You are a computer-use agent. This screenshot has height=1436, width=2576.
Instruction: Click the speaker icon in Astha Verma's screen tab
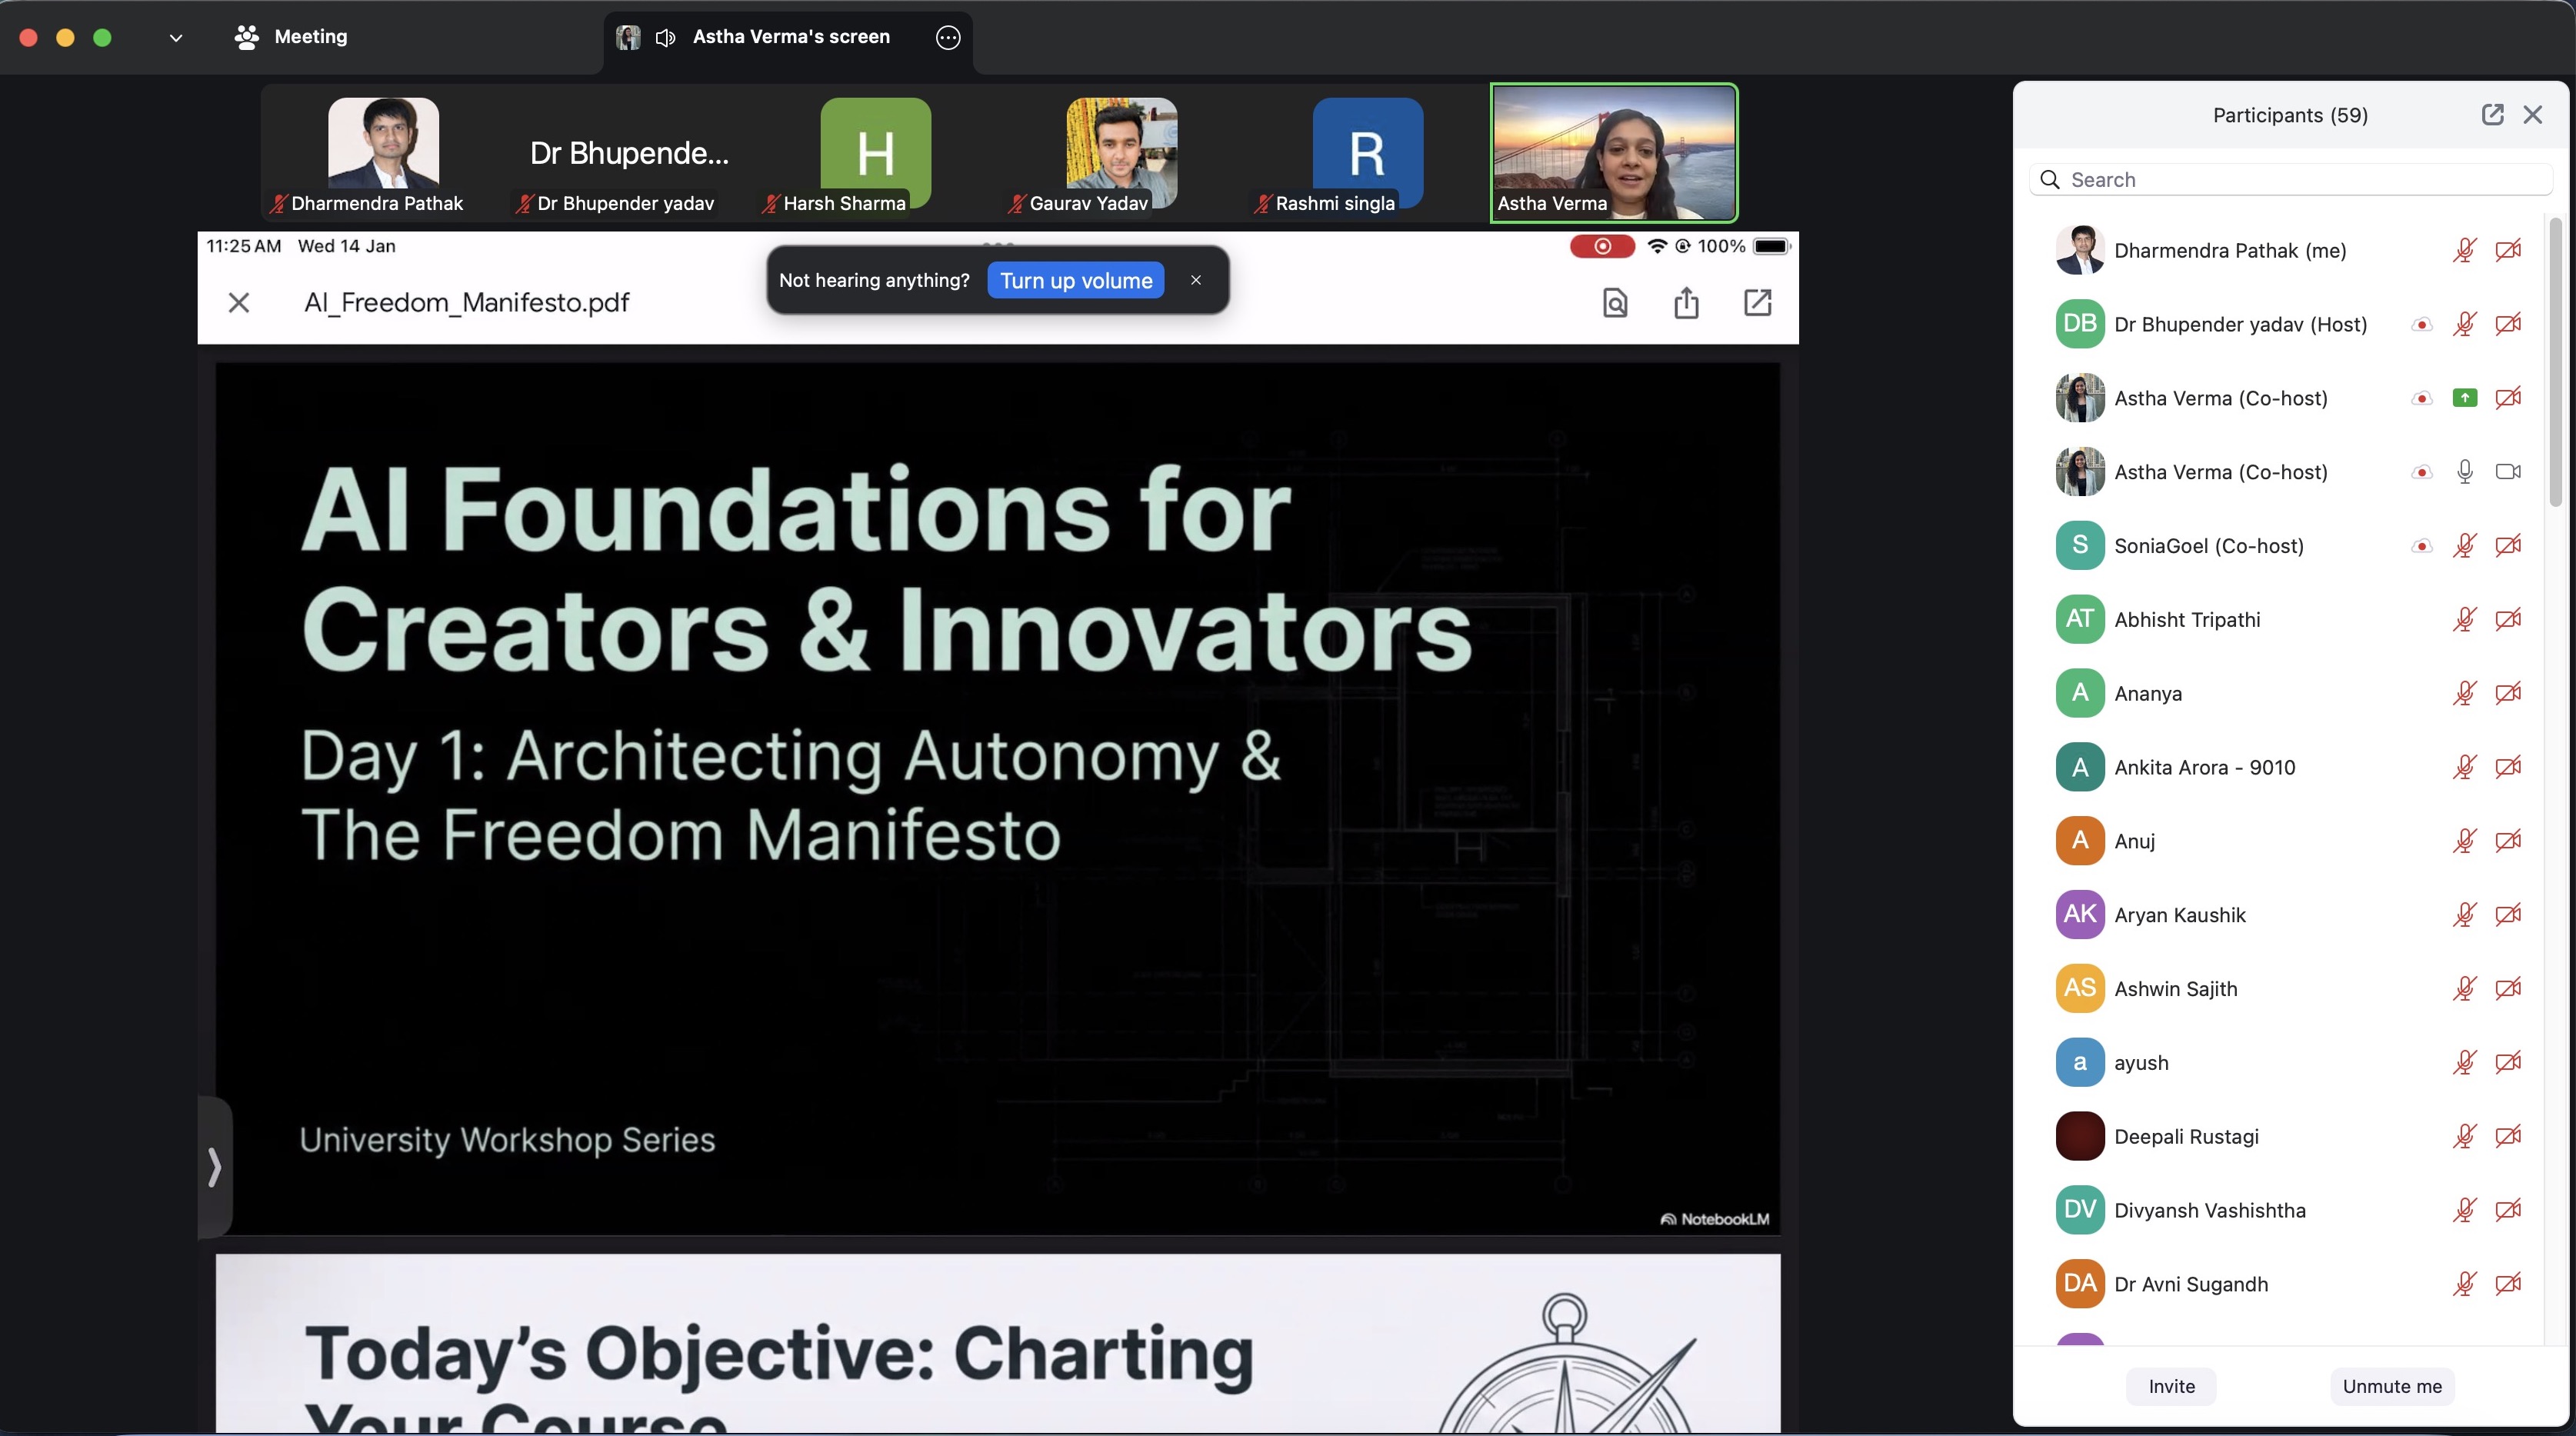click(x=665, y=38)
